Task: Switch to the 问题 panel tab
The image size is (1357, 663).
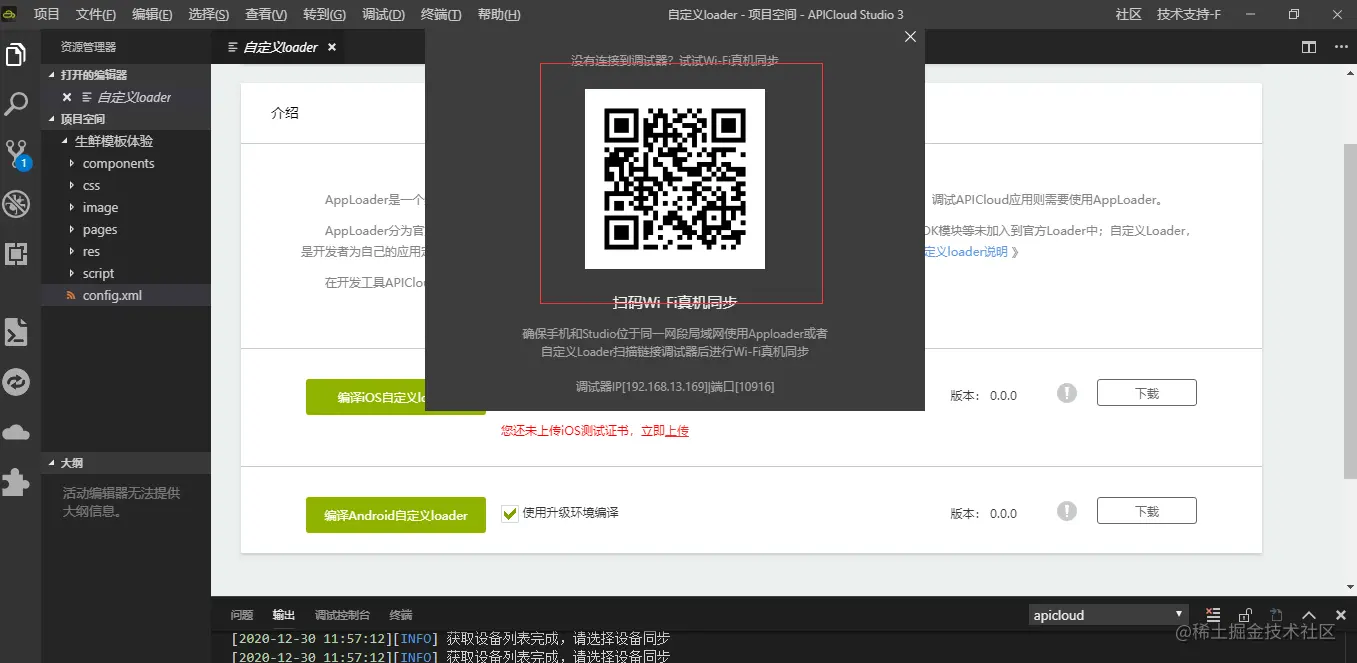Action: (x=242, y=615)
